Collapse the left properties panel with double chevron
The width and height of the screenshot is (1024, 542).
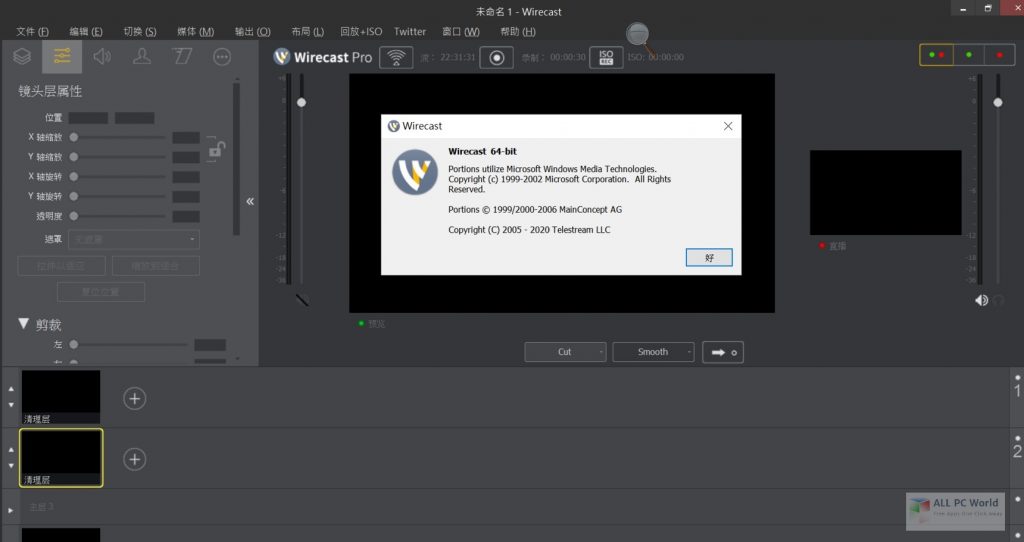[250, 201]
